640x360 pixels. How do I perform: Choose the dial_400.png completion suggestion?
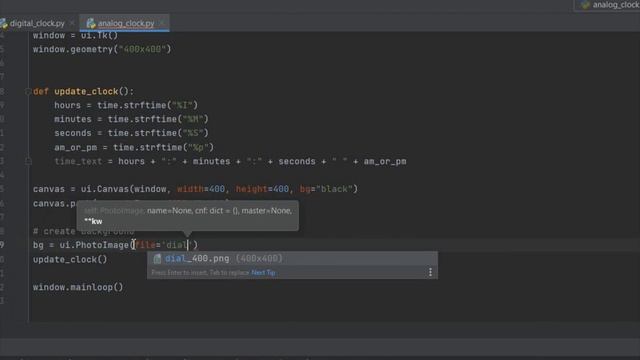[292, 258]
